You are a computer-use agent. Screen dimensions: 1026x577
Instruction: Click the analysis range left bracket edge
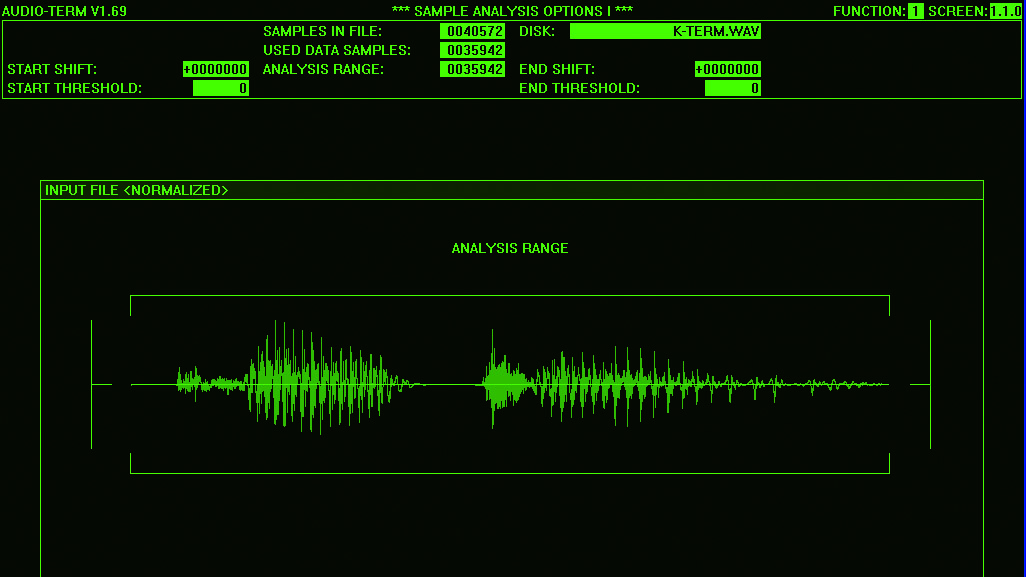point(131,385)
